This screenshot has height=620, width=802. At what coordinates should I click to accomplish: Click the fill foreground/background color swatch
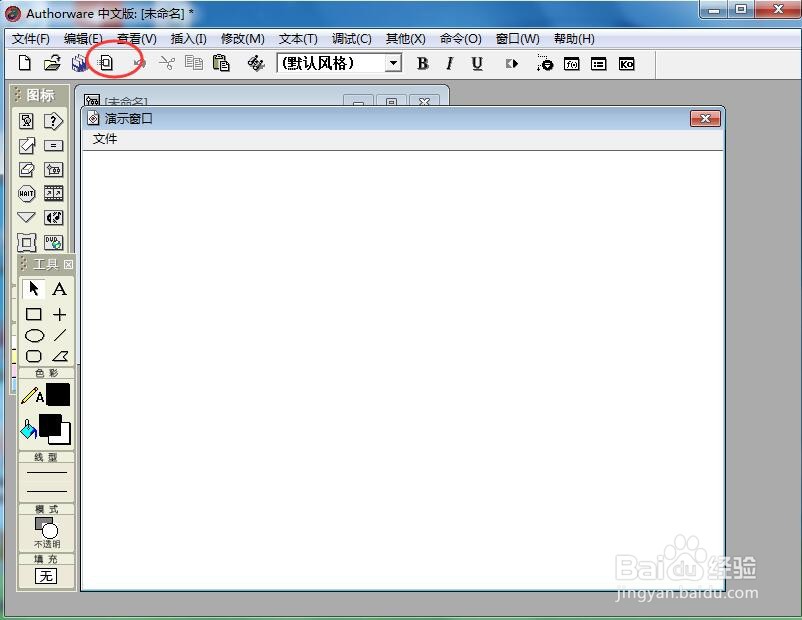click(x=55, y=429)
